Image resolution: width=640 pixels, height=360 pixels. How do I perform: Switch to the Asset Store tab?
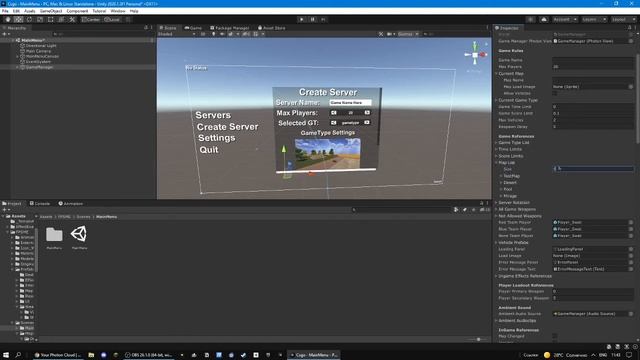tap(272, 28)
